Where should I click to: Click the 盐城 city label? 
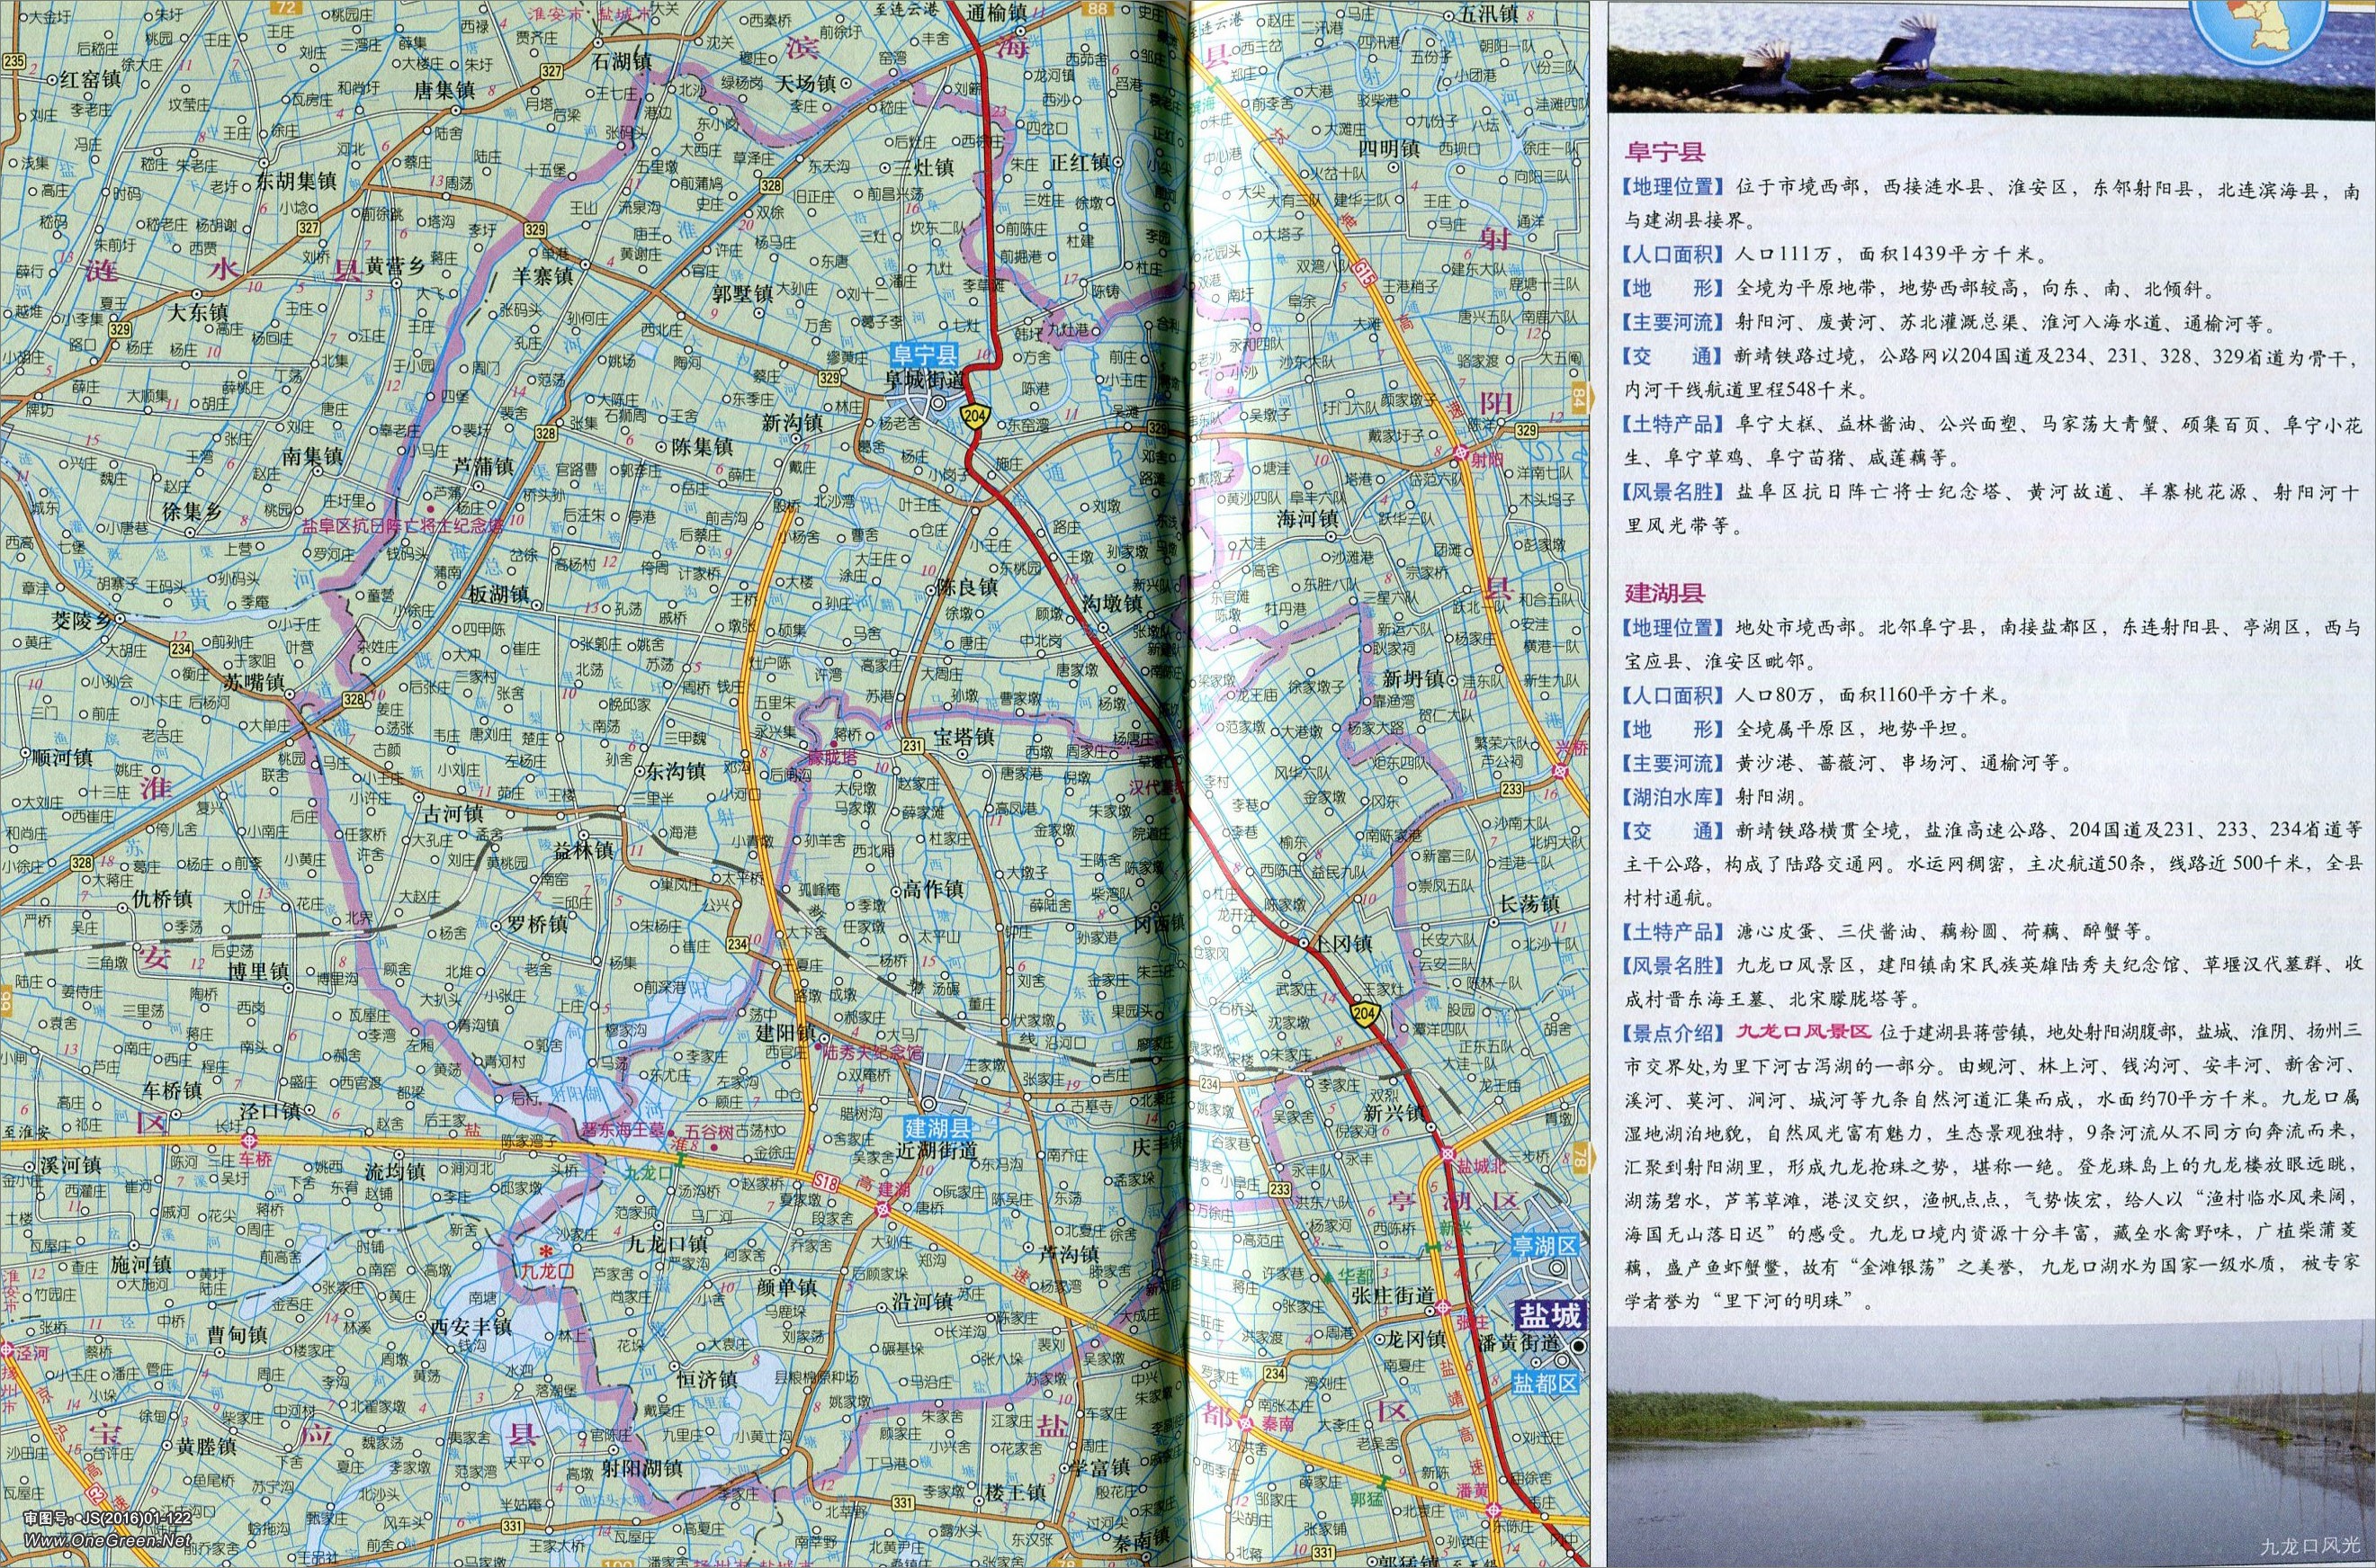point(1550,1313)
